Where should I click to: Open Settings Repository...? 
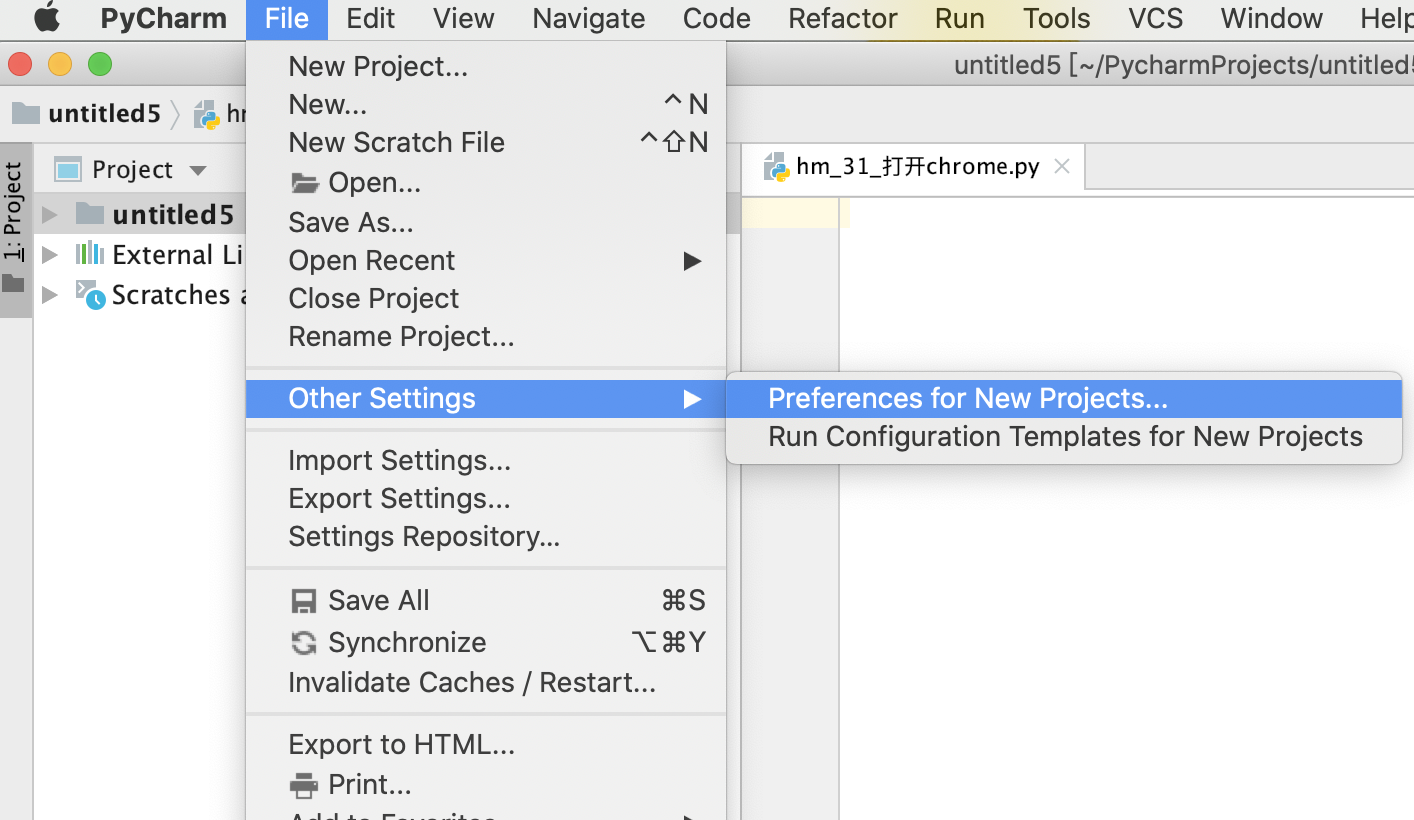click(486, 536)
